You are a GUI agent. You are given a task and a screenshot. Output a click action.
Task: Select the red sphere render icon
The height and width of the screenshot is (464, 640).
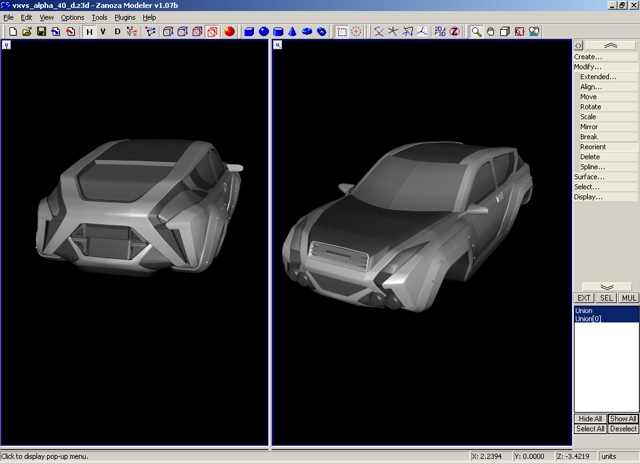(228, 32)
